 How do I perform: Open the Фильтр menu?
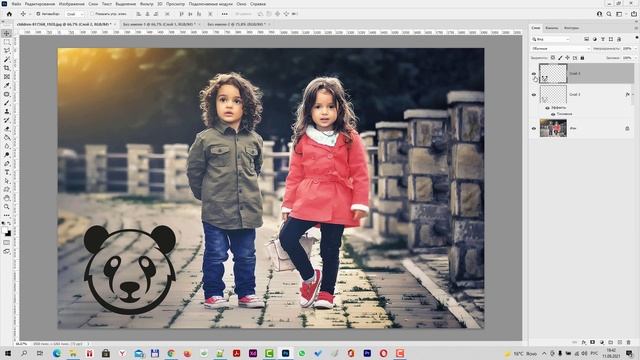tap(146, 4)
